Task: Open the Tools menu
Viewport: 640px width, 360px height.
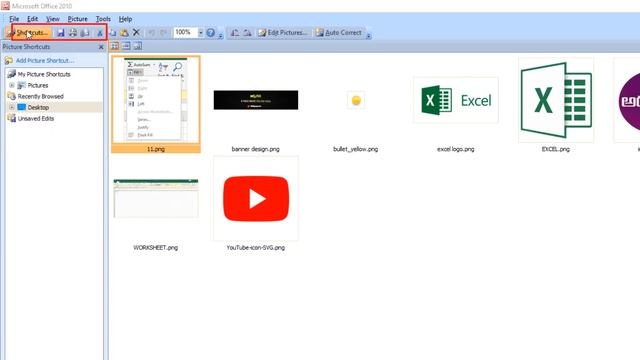Action: (x=103, y=19)
